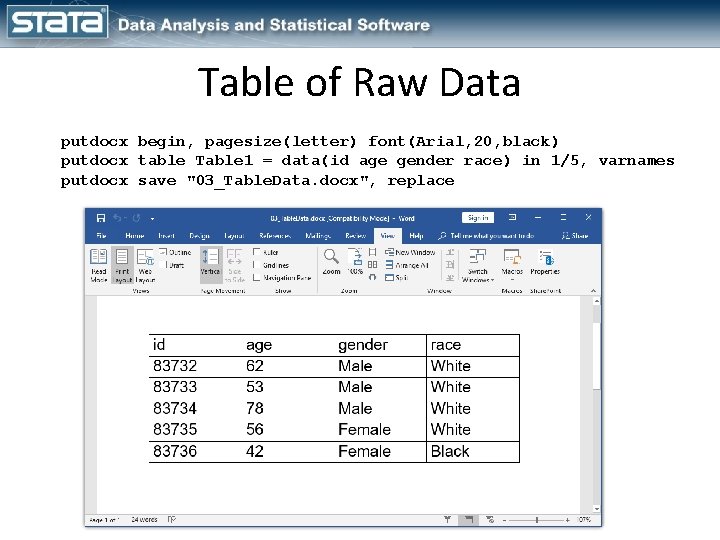The image size is (720, 540).
Task: Click the Print Layout status bar icon
Action: click(x=468, y=519)
